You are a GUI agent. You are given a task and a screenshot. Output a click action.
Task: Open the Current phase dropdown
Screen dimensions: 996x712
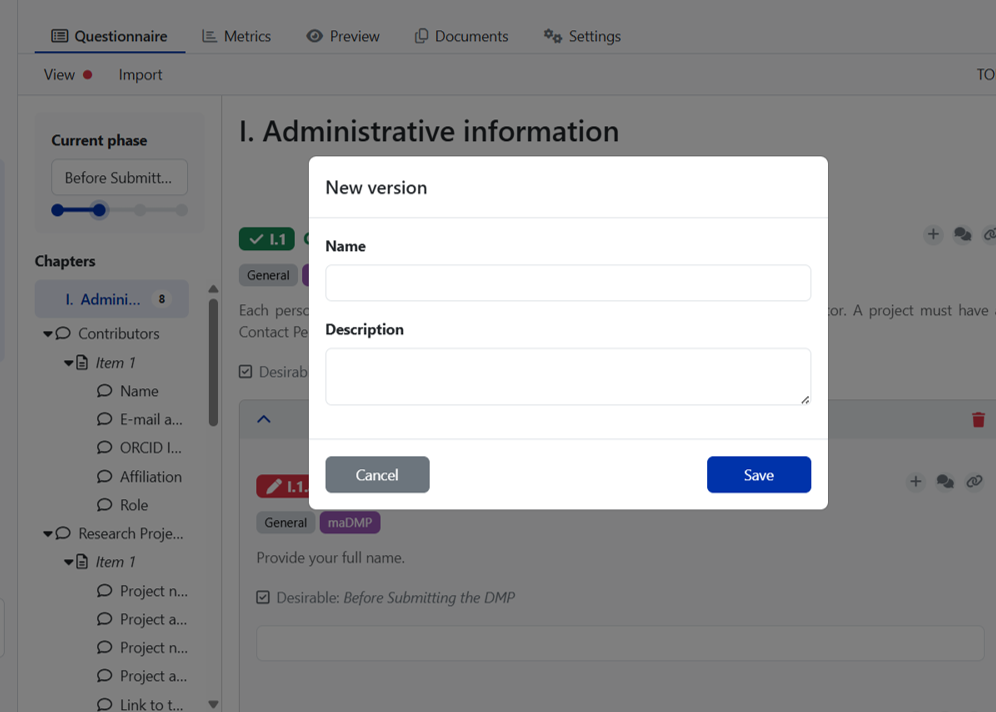(119, 178)
